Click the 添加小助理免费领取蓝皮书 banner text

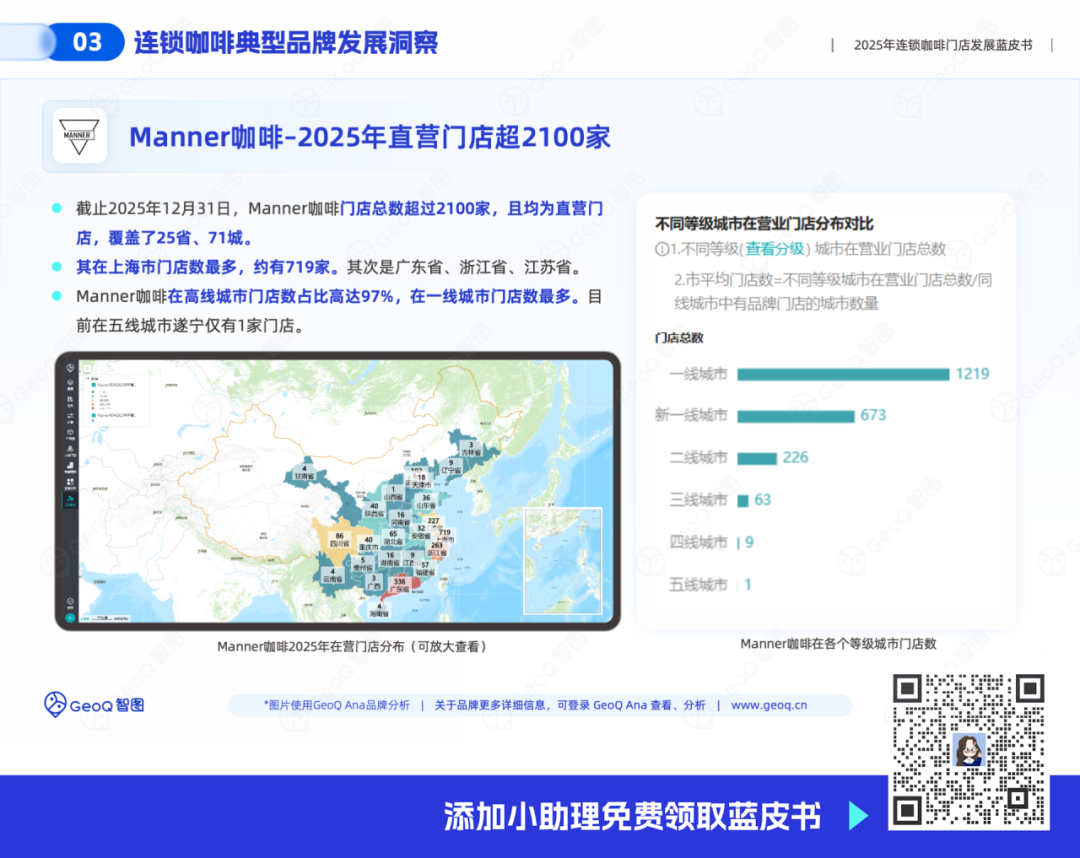click(632, 816)
